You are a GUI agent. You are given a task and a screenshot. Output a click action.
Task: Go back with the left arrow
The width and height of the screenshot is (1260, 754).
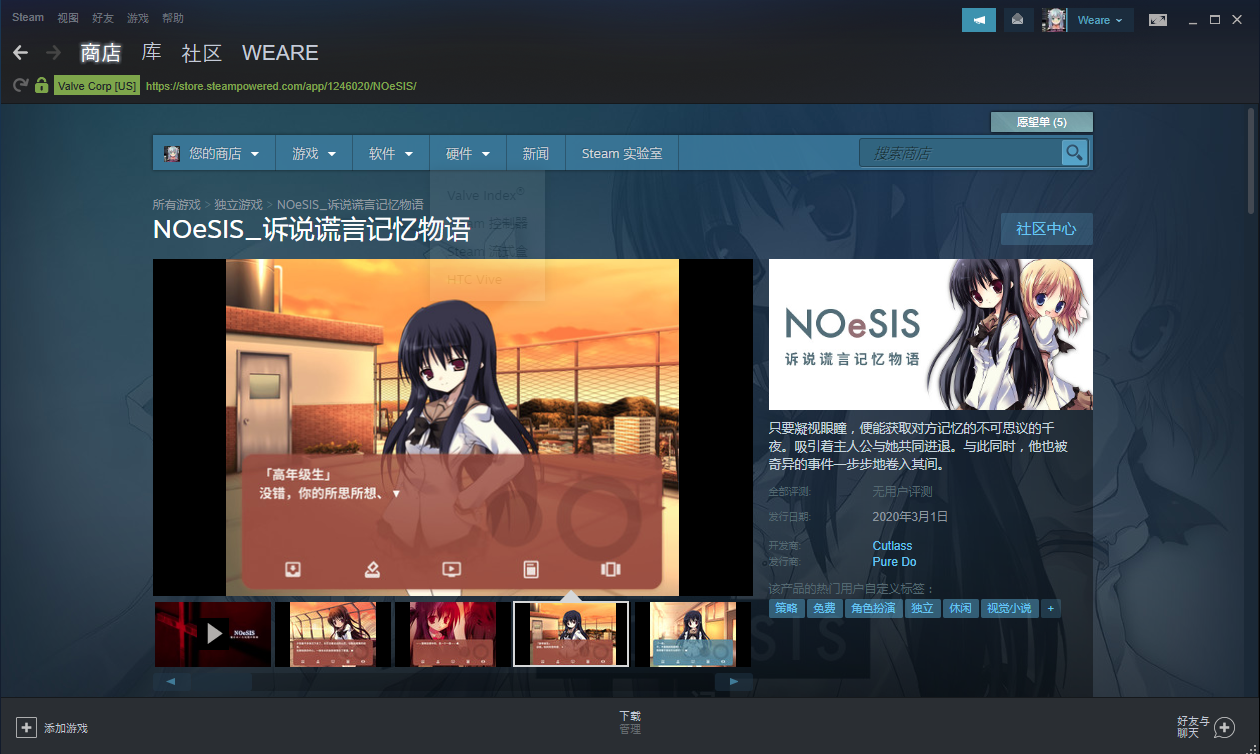pyautogui.click(x=21, y=52)
